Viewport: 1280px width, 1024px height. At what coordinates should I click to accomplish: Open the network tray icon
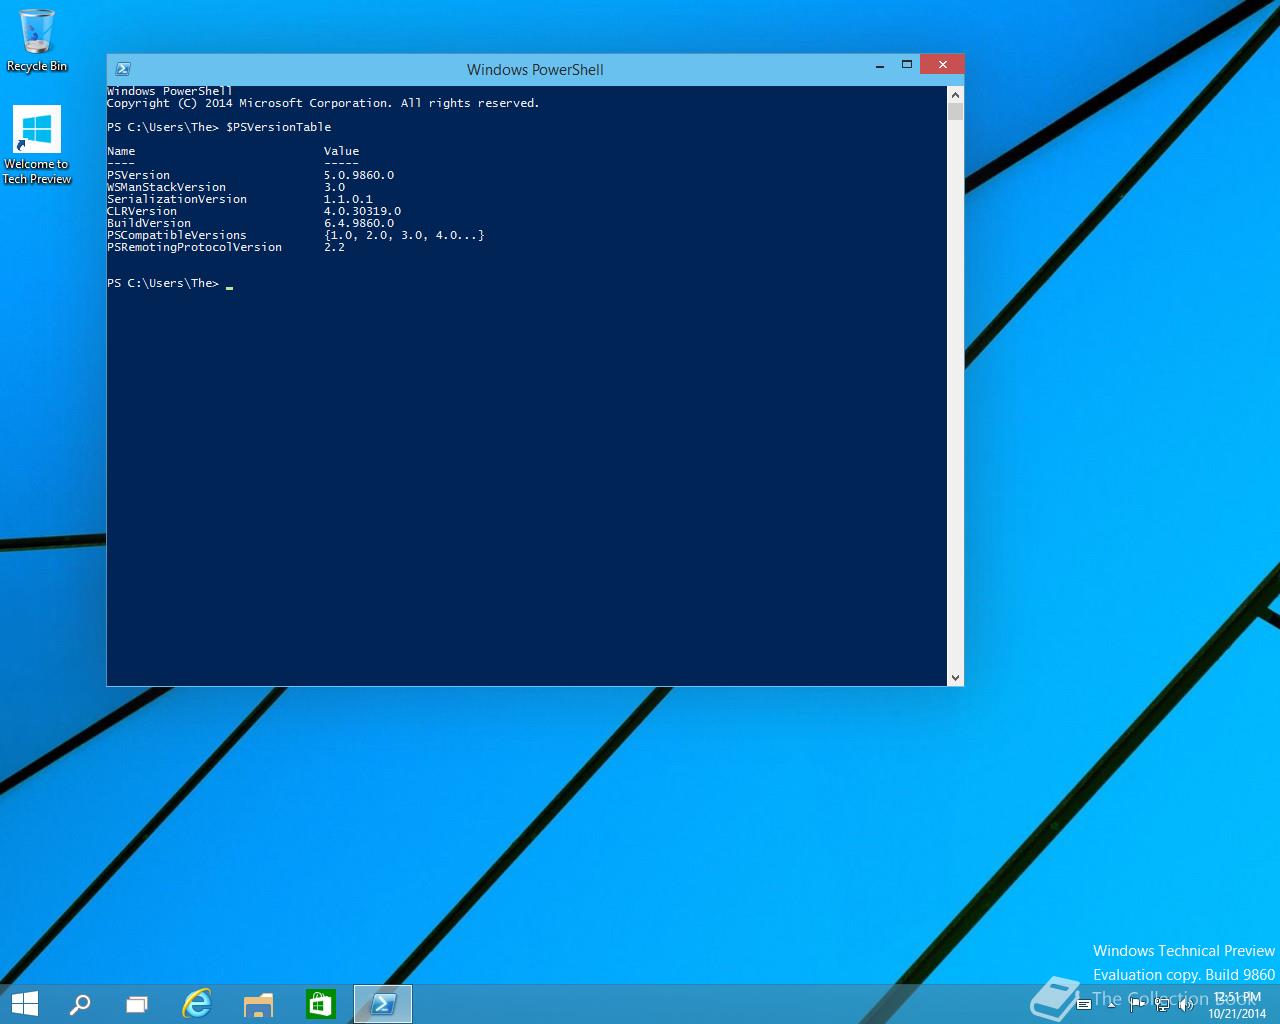pos(1162,1004)
